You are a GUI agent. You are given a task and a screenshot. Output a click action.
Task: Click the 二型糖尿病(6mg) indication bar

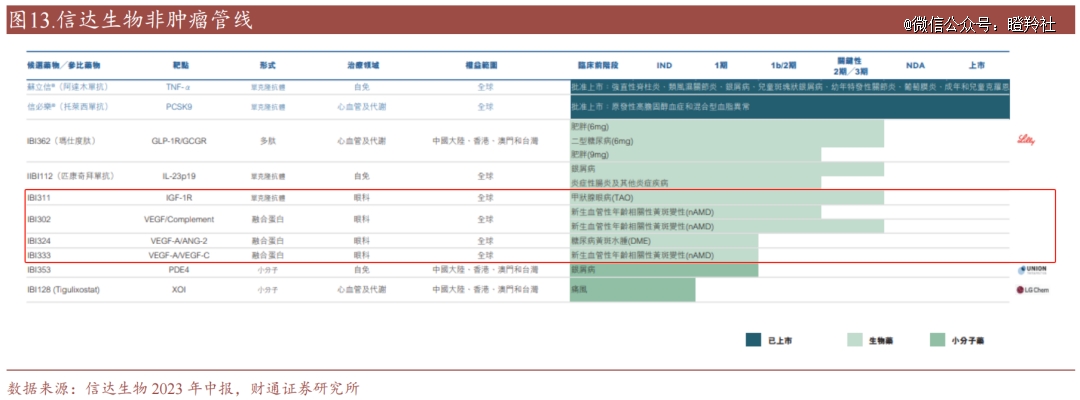(x=727, y=140)
